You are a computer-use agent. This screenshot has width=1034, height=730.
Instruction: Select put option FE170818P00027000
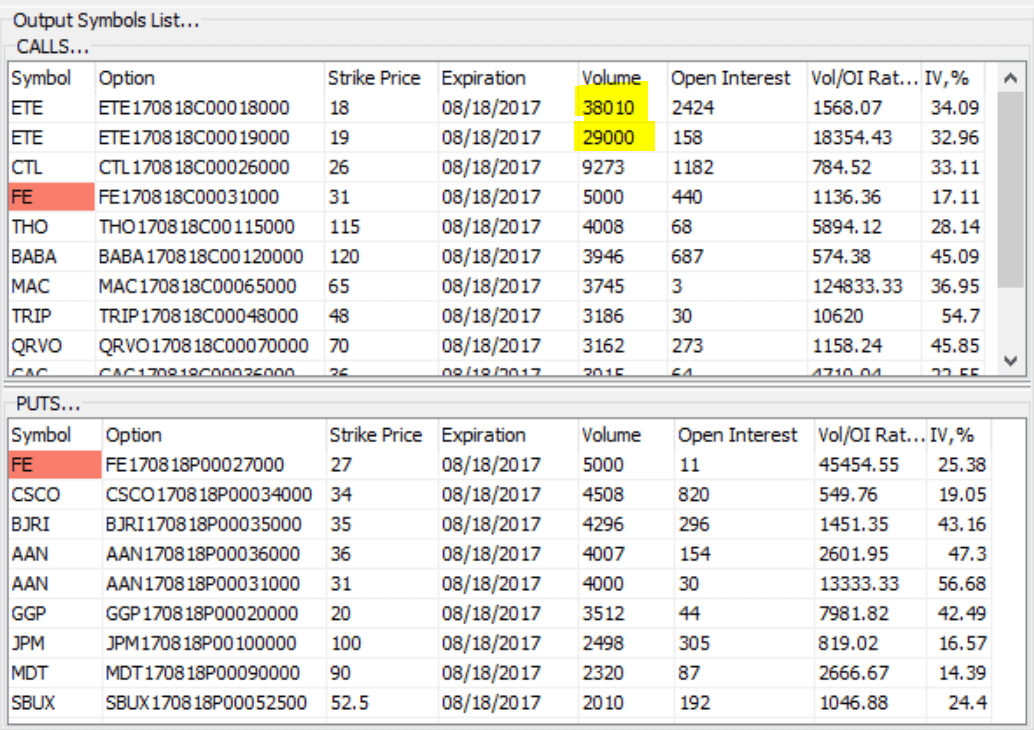[195, 465]
